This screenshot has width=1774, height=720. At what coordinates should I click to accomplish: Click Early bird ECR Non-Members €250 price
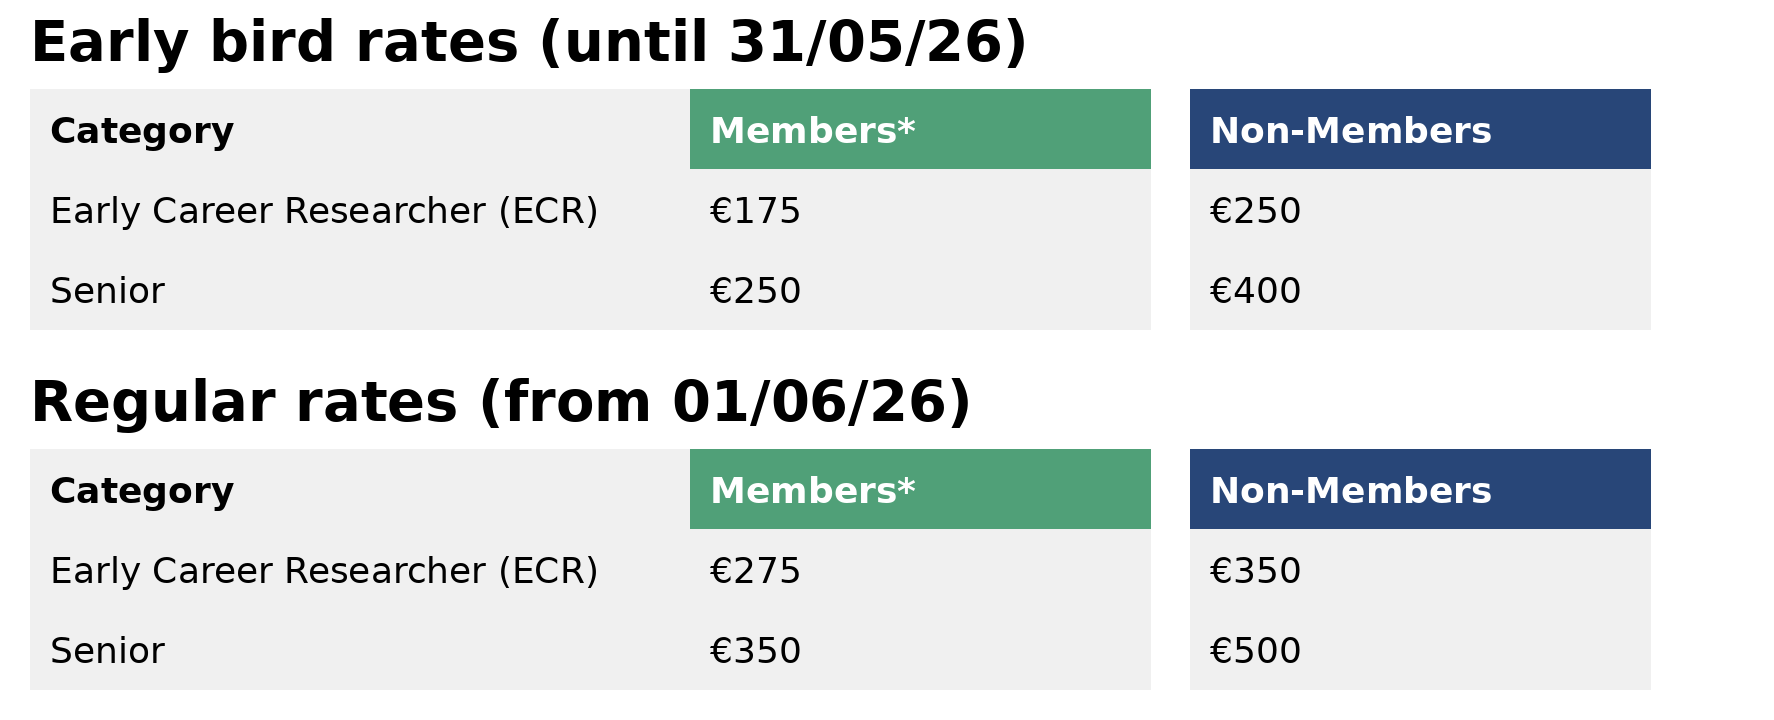(x=1255, y=211)
